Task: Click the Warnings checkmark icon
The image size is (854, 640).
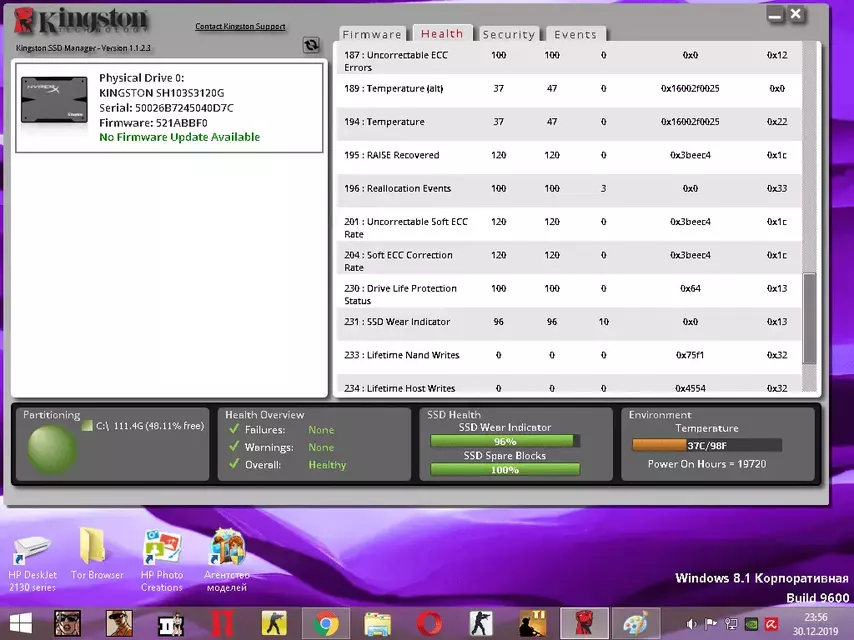Action: [x=234, y=447]
